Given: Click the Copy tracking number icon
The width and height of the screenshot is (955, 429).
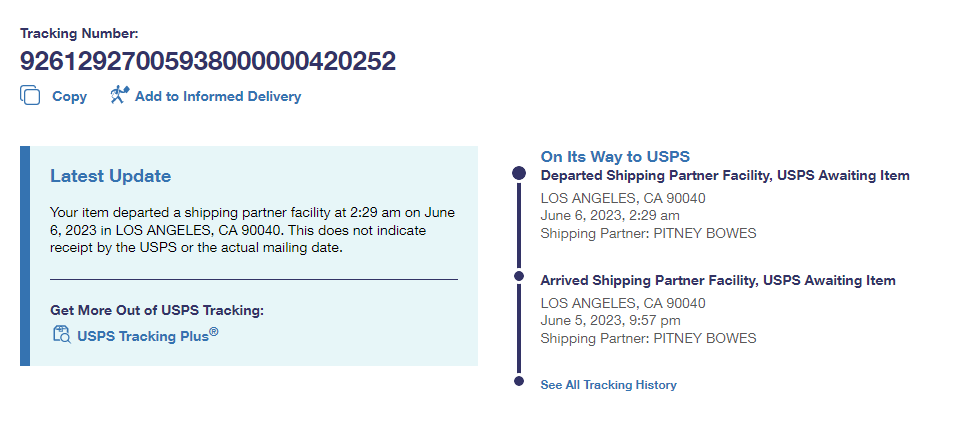Looking at the screenshot, I should click(30, 96).
